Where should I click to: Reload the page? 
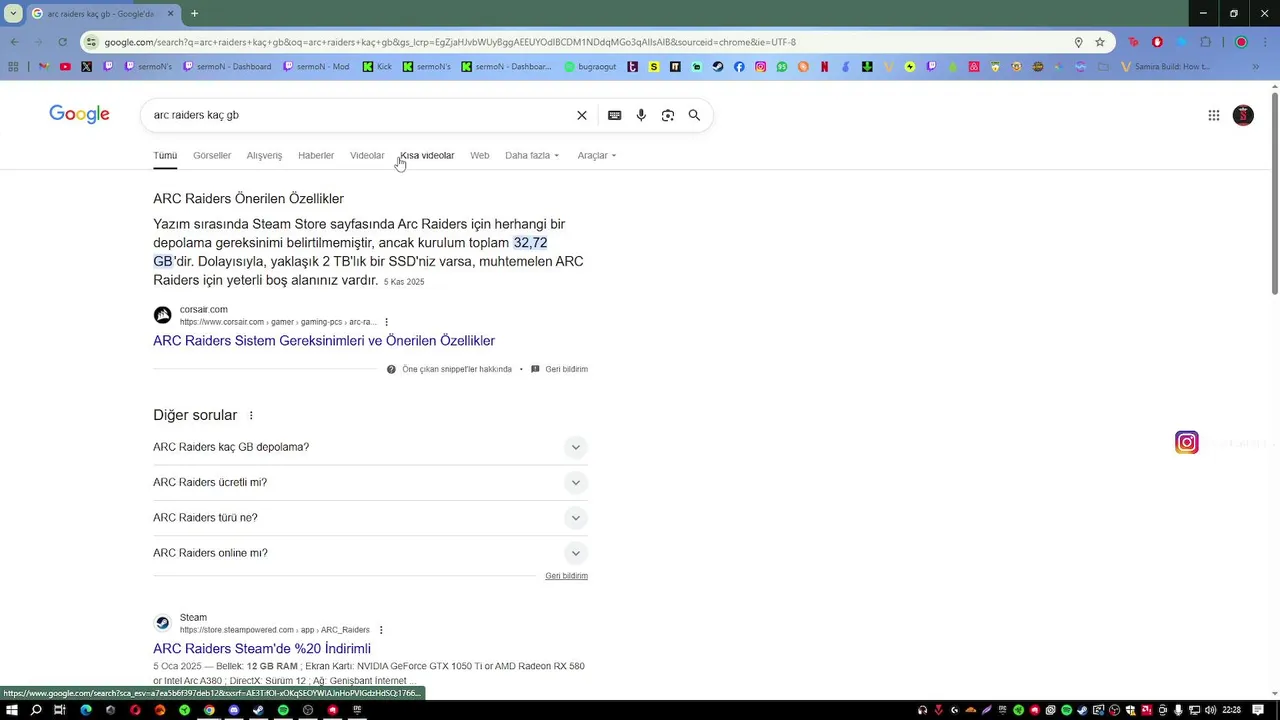pyautogui.click(x=62, y=42)
